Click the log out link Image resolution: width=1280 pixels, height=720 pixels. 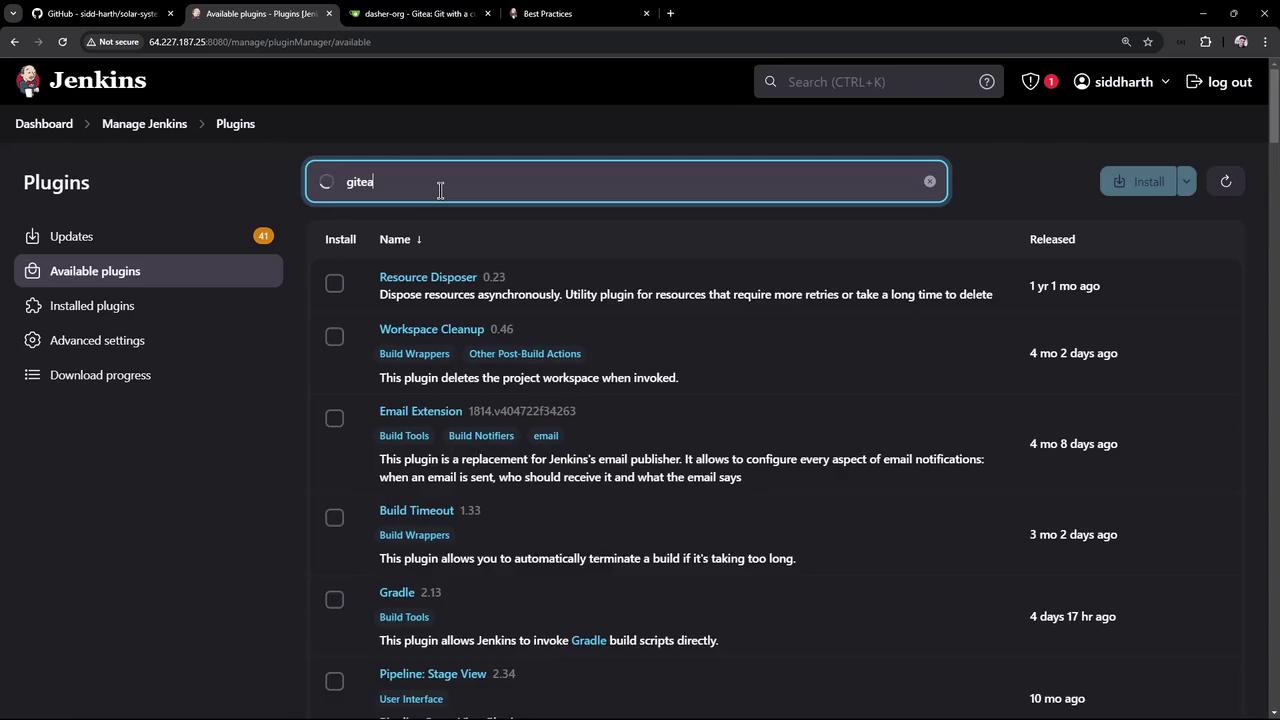point(1219,82)
